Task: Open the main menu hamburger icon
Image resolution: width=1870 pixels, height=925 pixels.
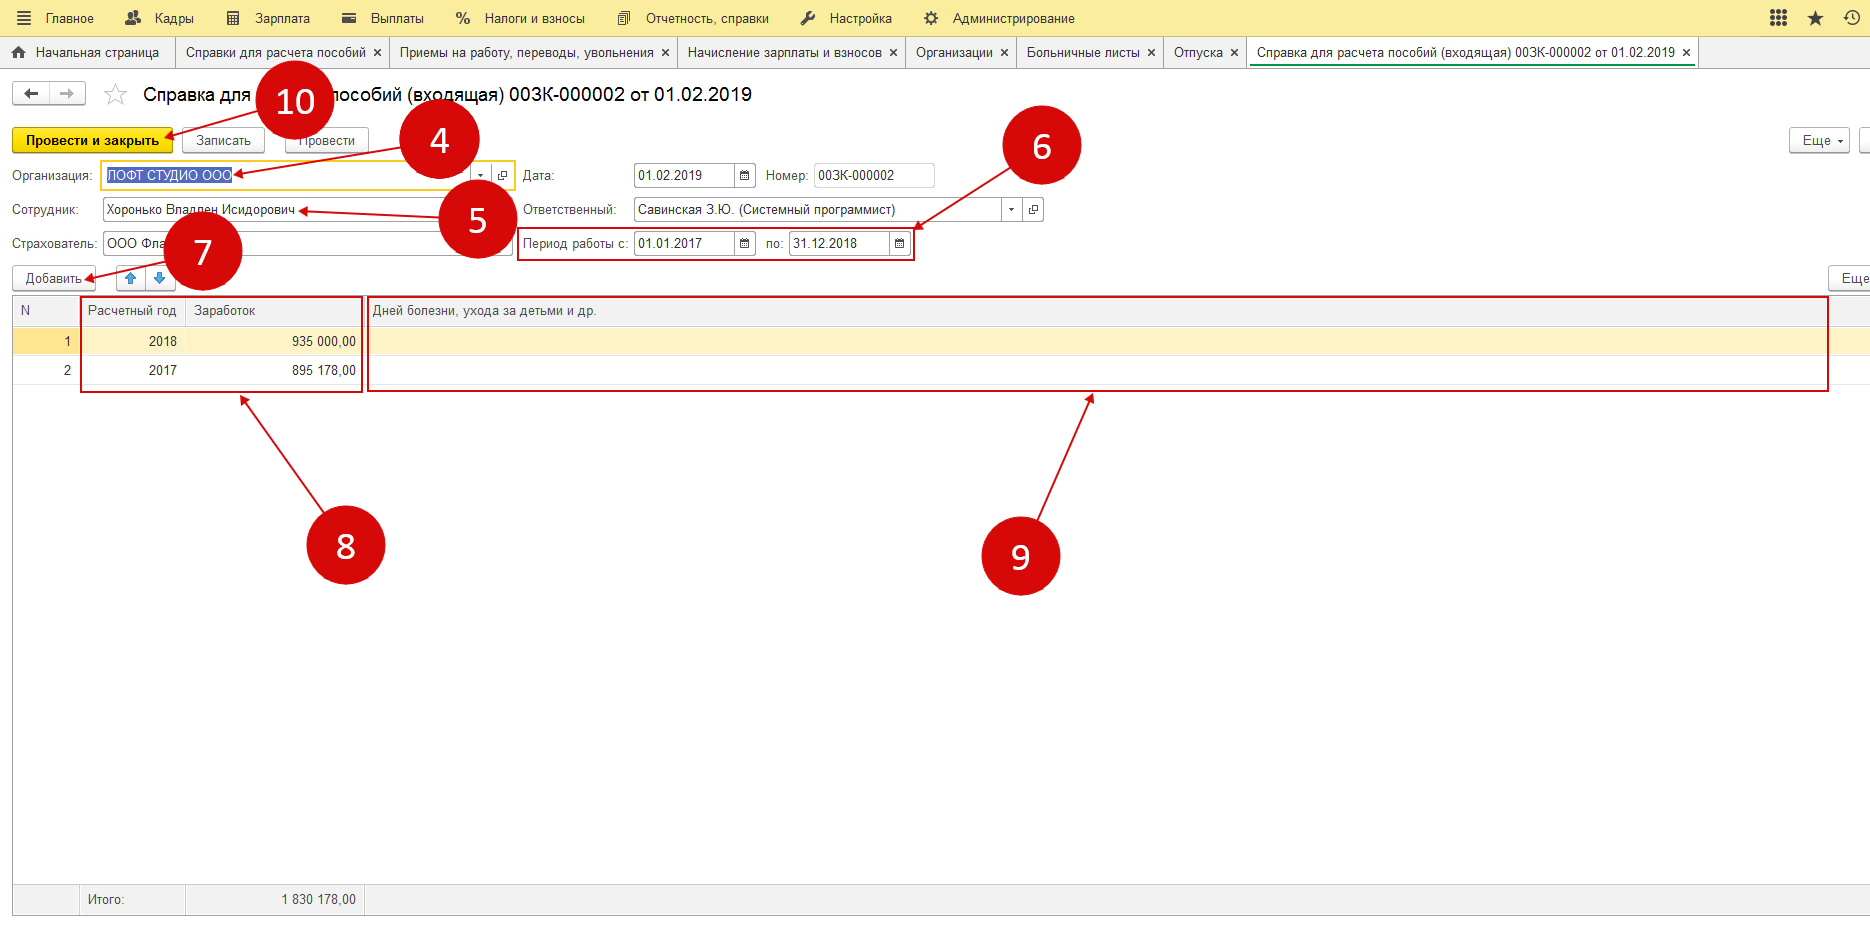Action: [x=24, y=18]
